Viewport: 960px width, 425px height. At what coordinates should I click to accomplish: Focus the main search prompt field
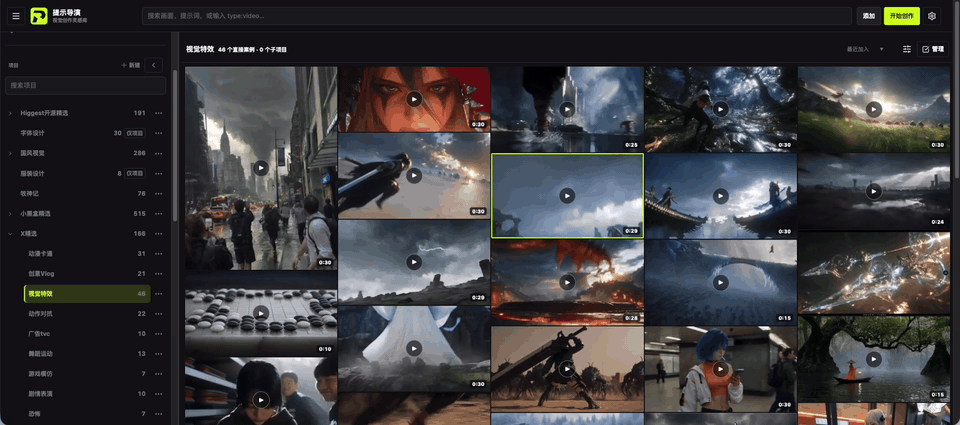click(497, 16)
